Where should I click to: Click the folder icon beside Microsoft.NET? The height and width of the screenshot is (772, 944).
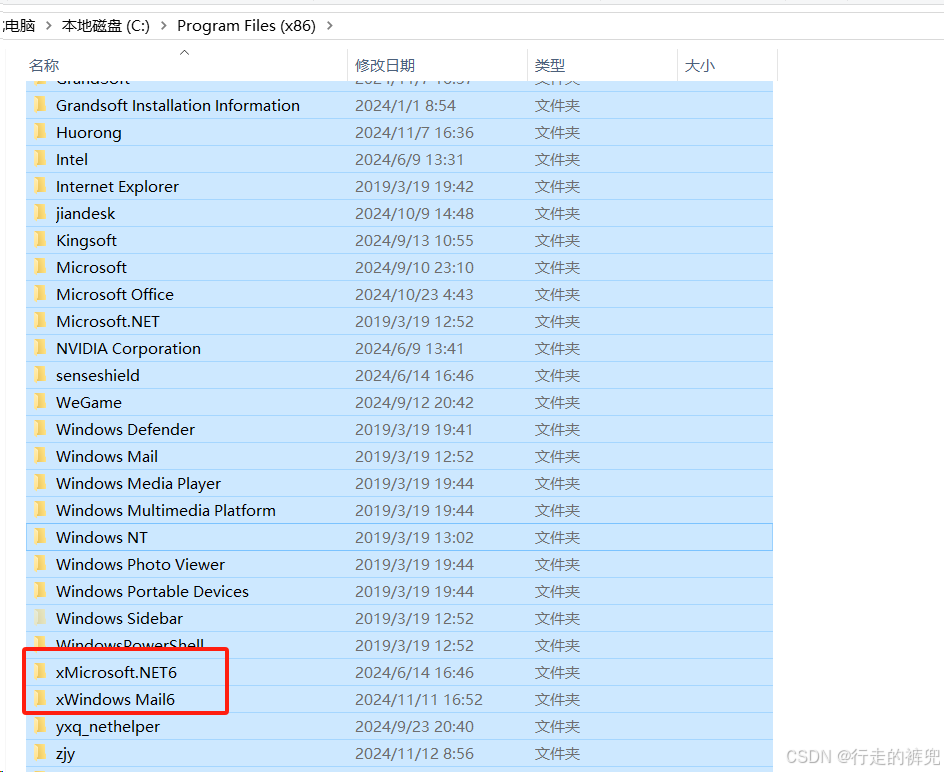40,320
